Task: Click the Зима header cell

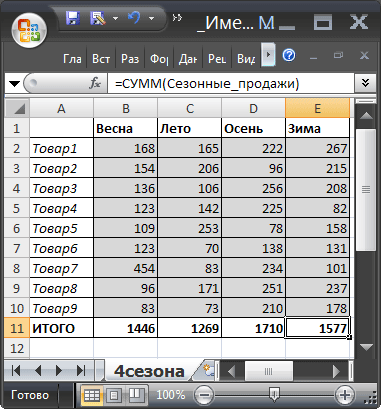Action: (318, 128)
